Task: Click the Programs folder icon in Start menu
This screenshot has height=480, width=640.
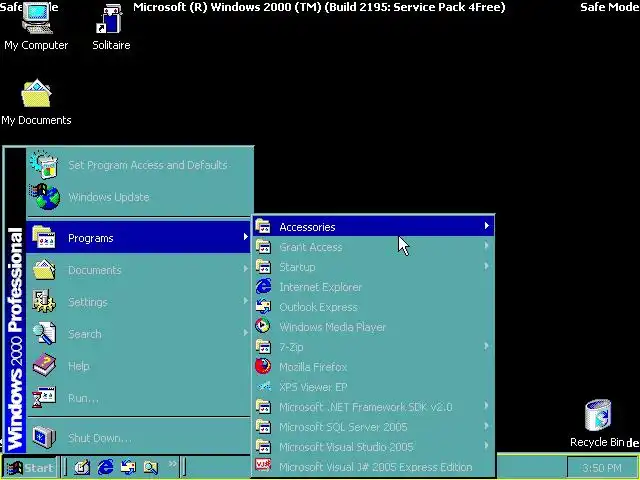Action: pos(44,237)
